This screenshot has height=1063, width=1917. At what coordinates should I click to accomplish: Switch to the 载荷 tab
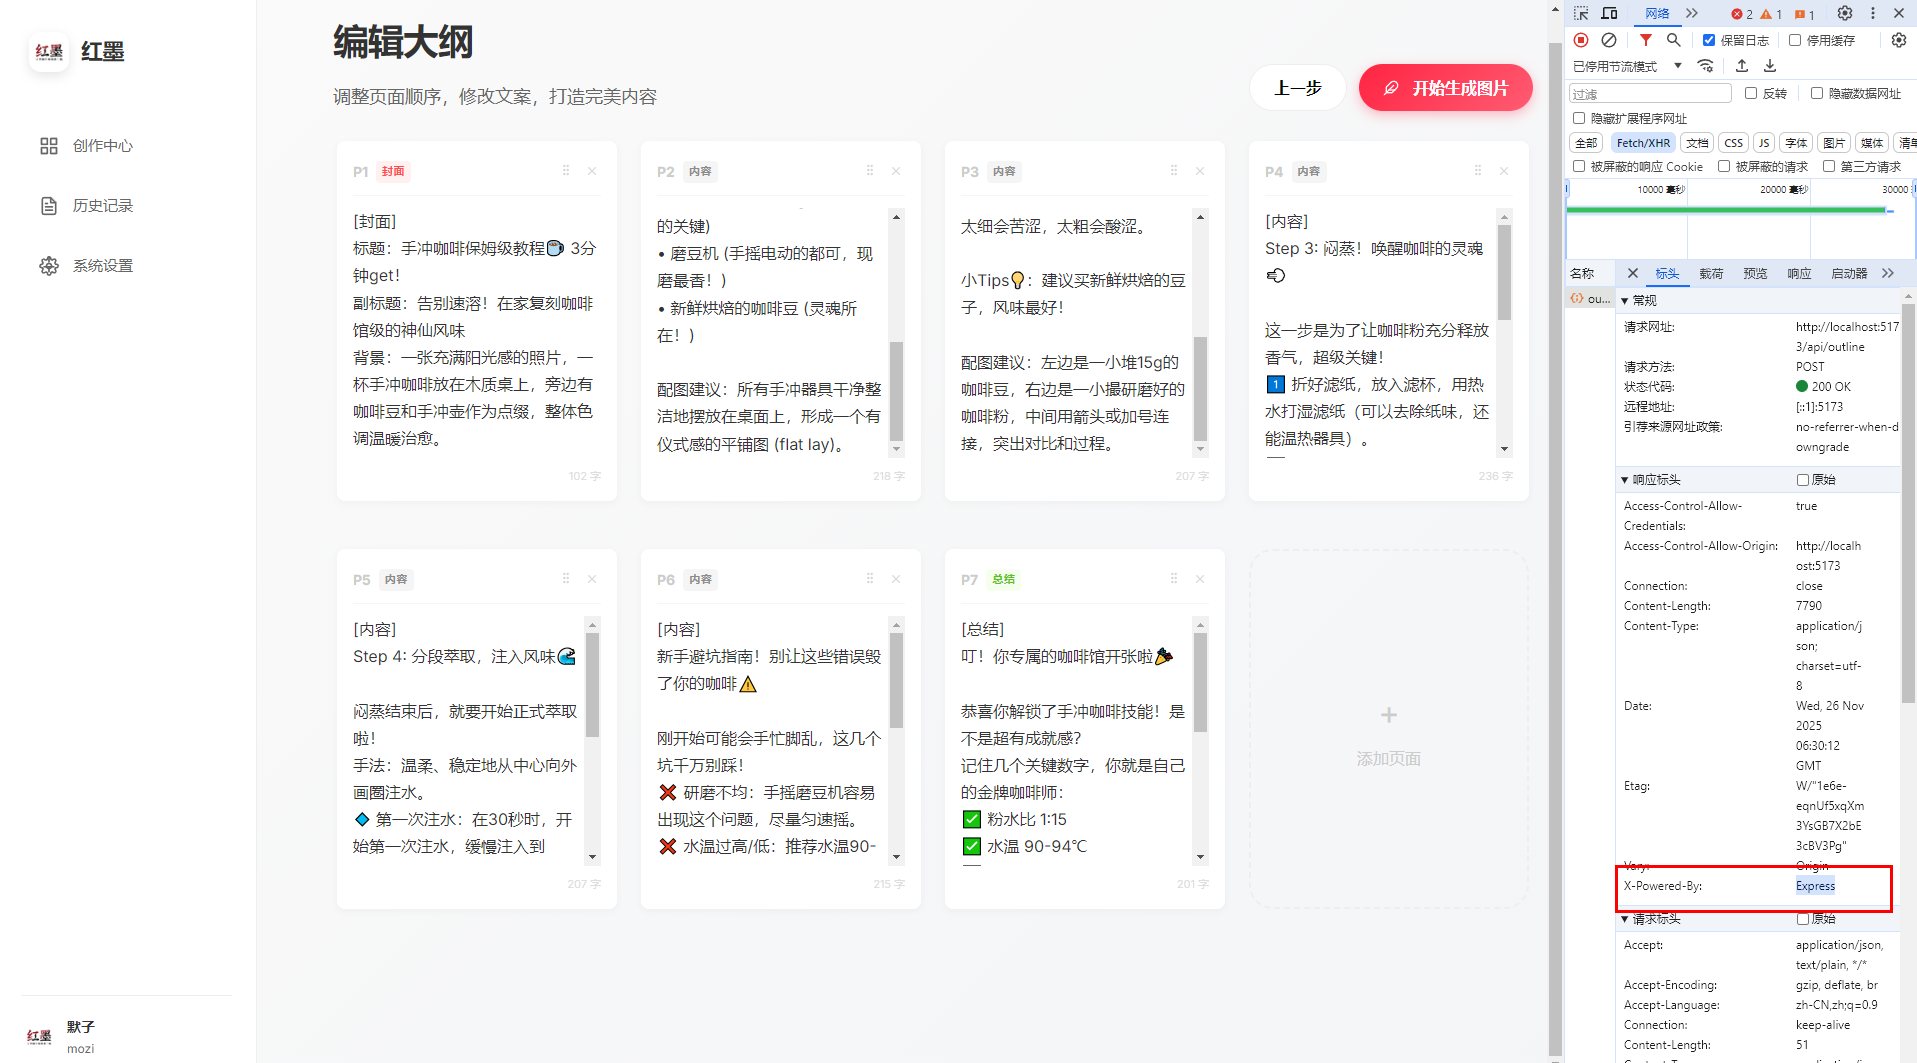(1711, 273)
